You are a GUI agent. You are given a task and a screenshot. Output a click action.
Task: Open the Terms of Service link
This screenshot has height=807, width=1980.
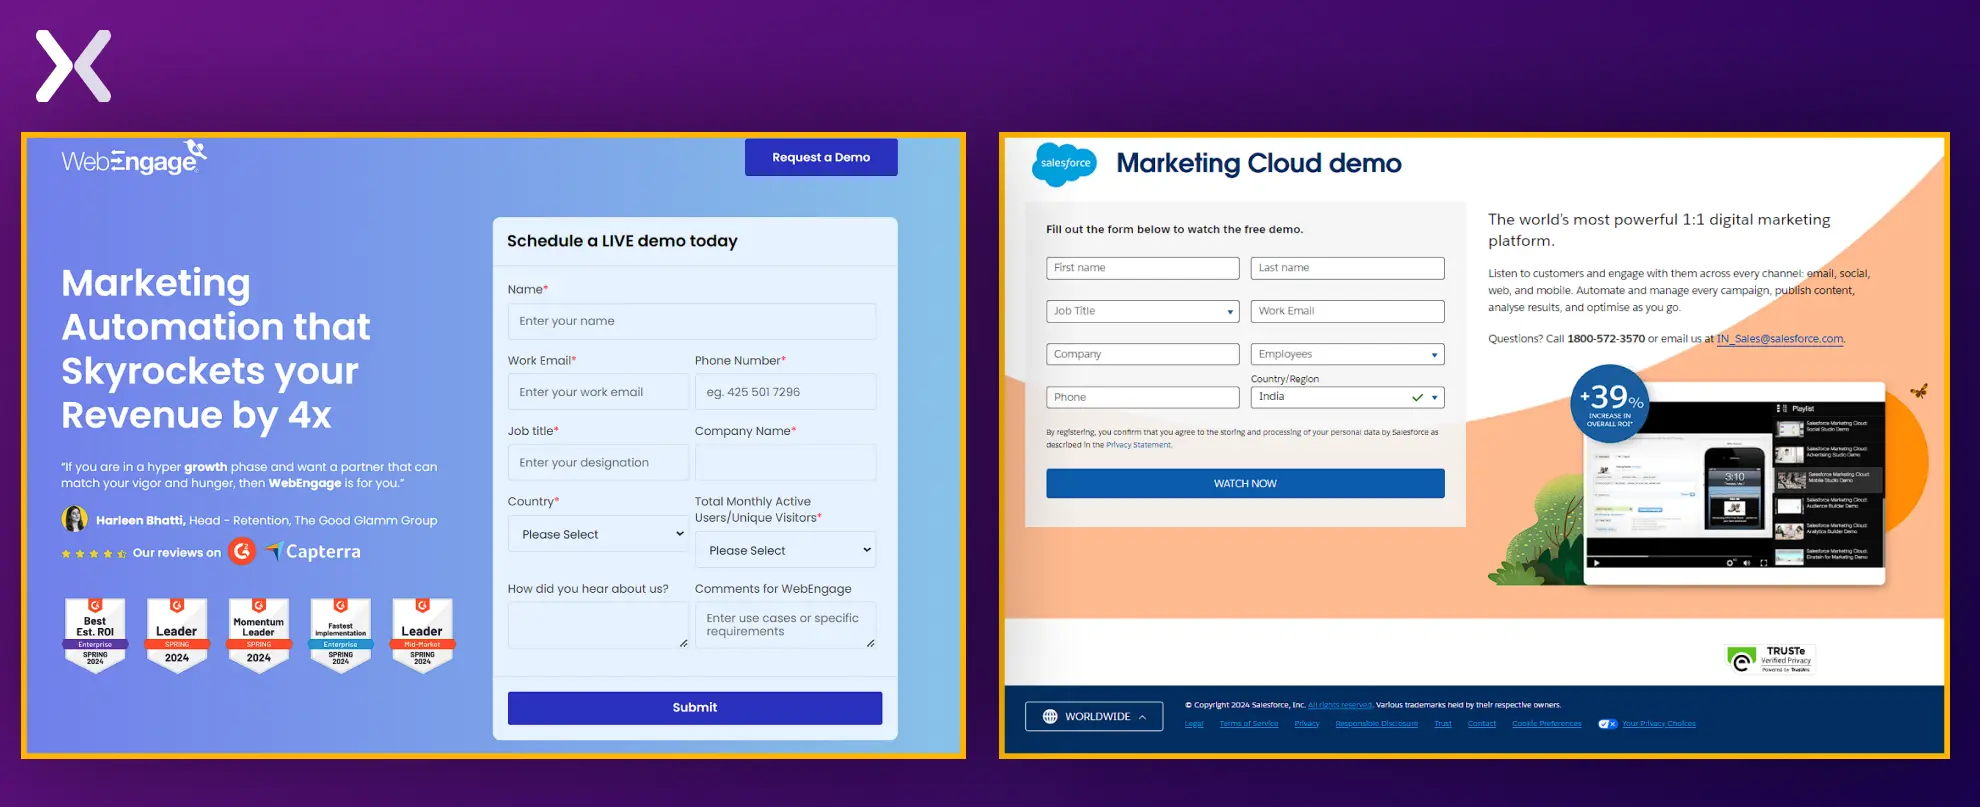[1249, 724]
